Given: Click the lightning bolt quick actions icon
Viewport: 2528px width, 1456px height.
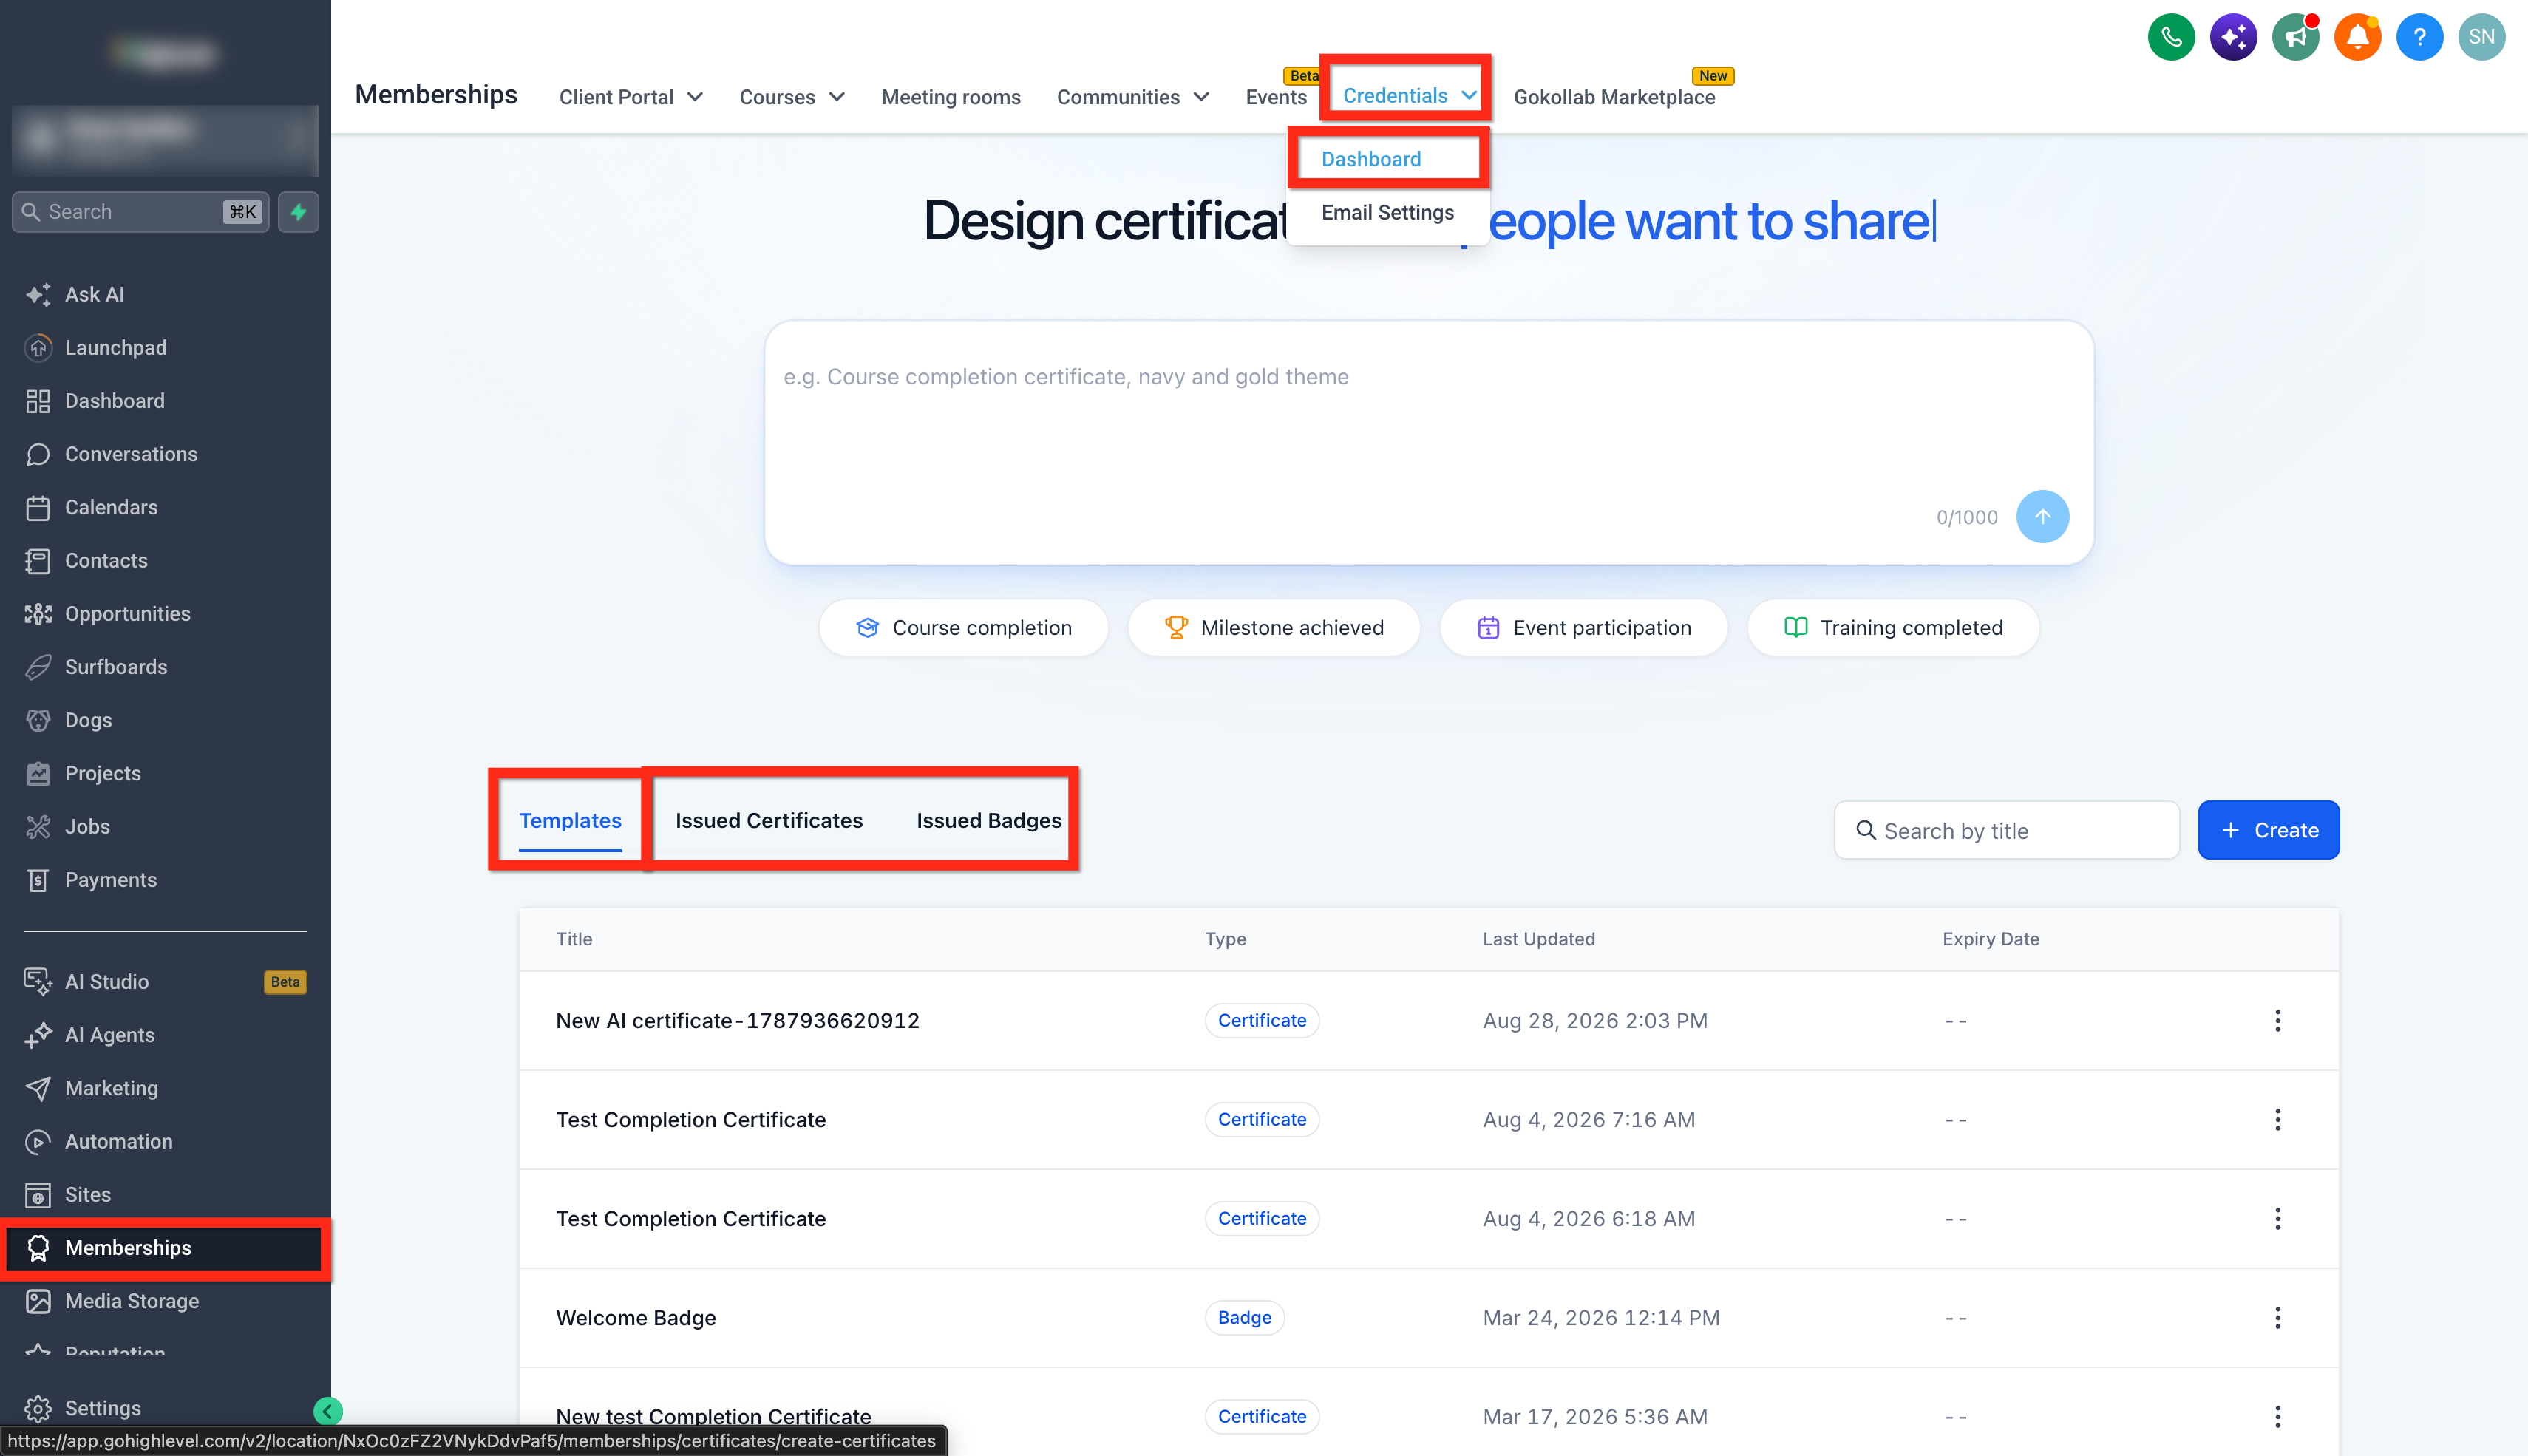Looking at the screenshot, I should [x=298, y=212].
